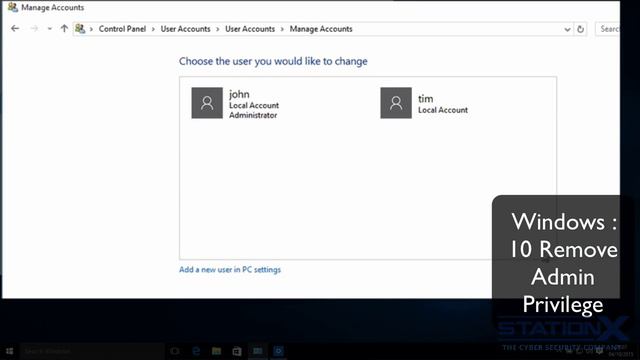Click the Up to parent folder arrow
This screenshot has width=640, height=360.
pyautogui.click(x=64, y=29)
